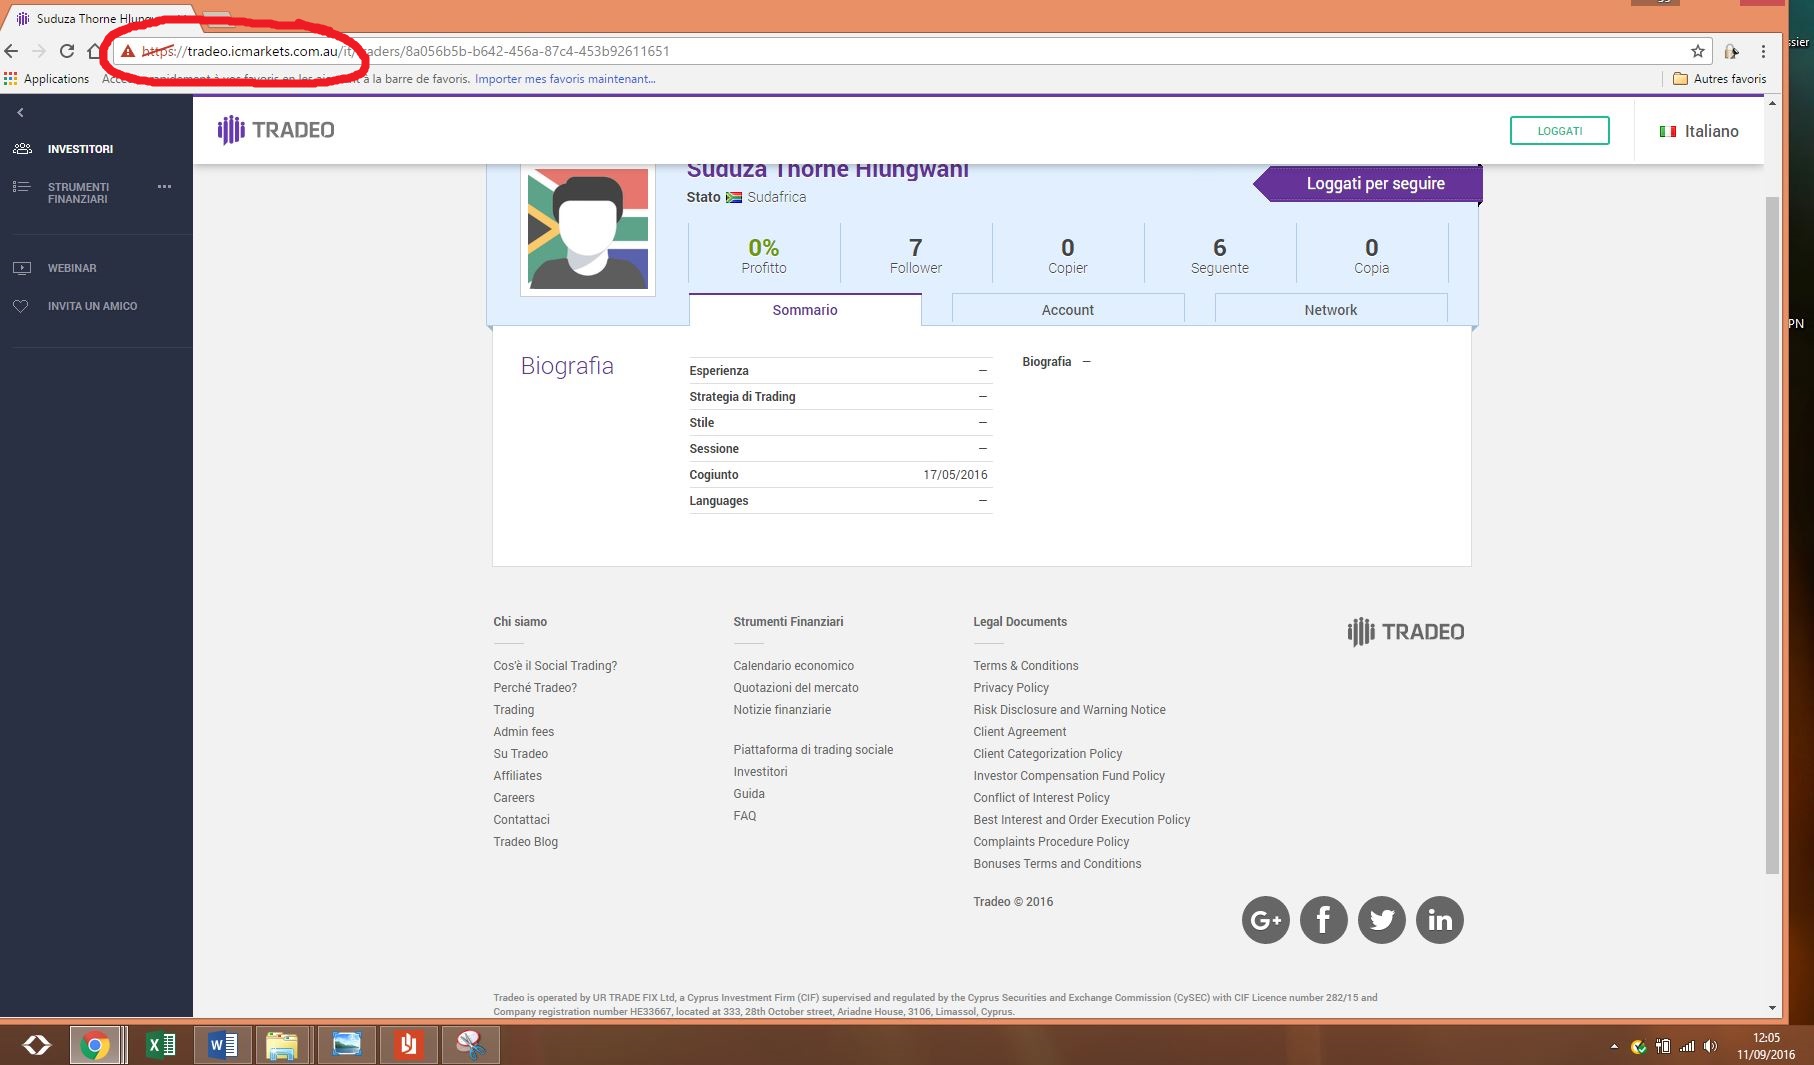Click the trader profile avatar image

[588, 229]
